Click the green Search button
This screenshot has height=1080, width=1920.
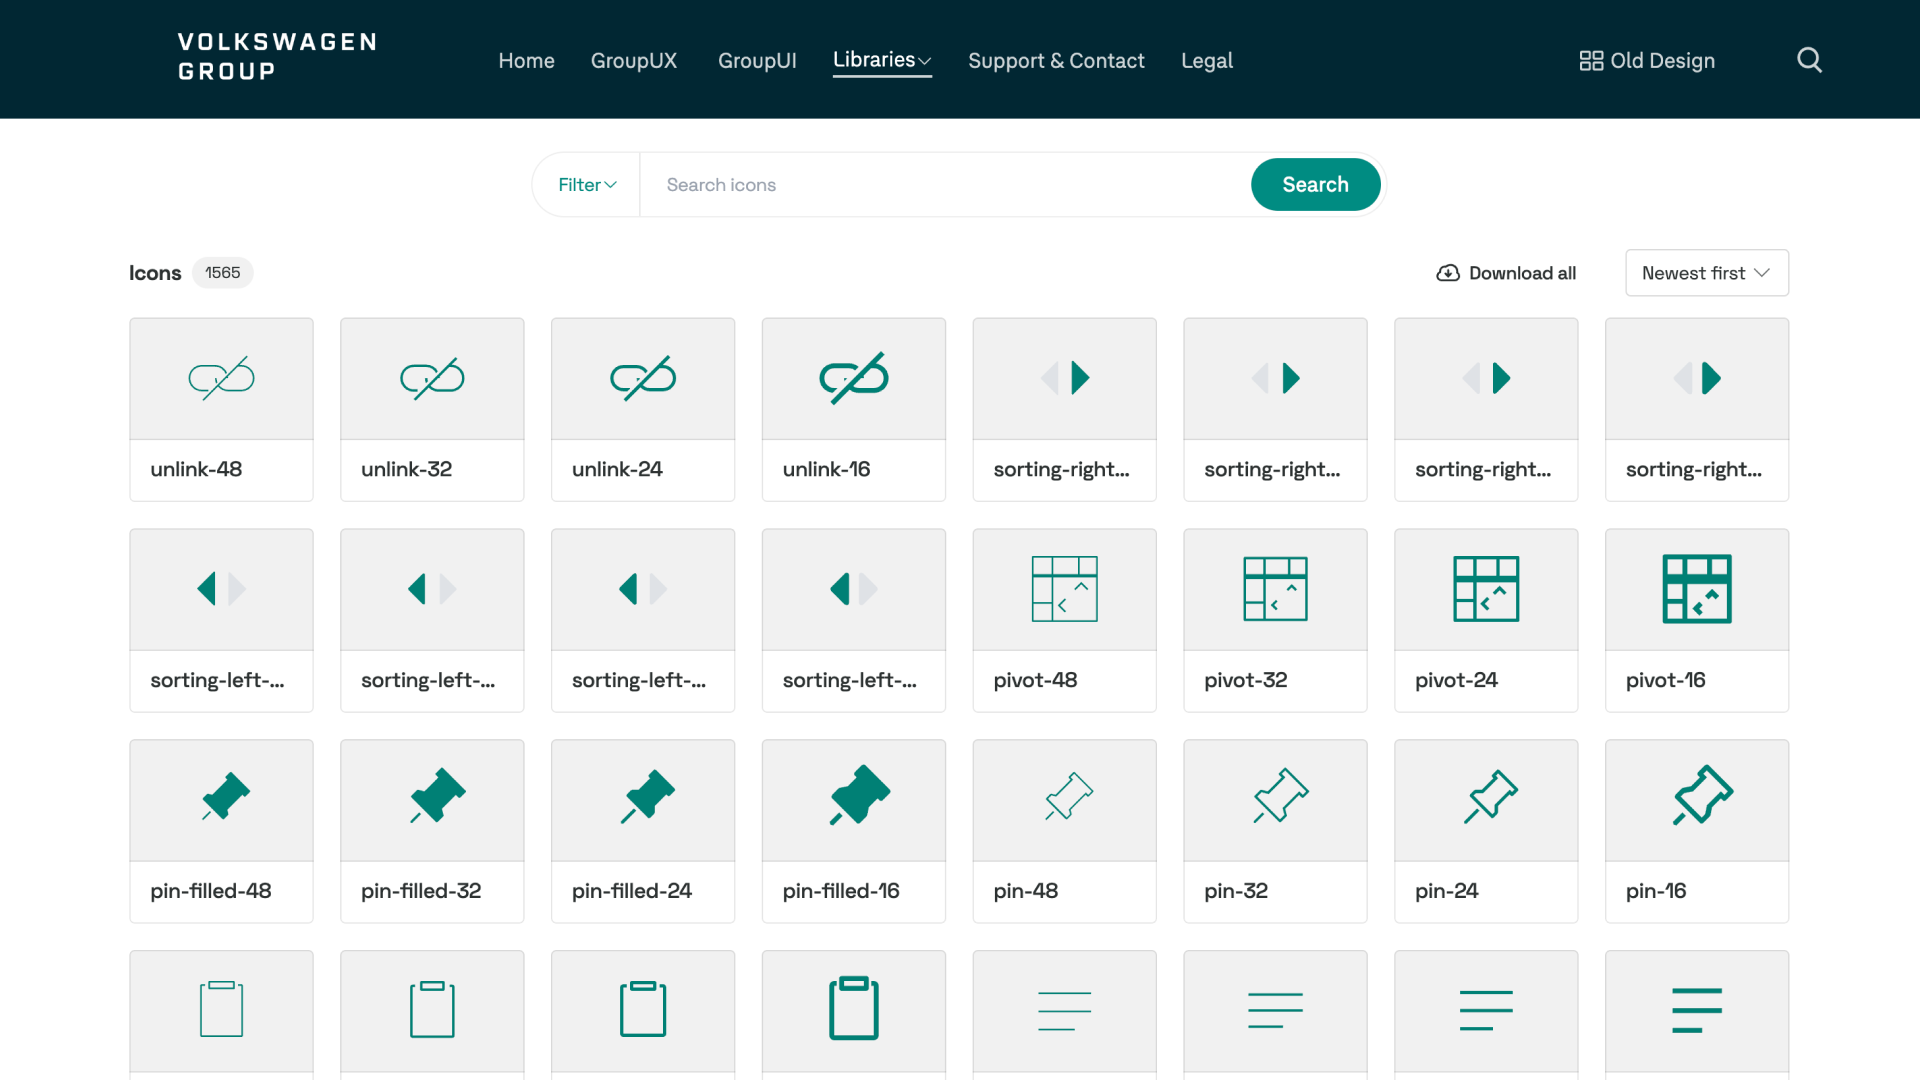1315,185
